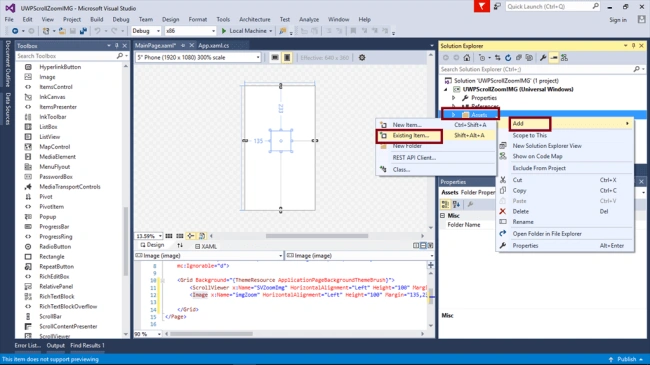
Task: Click swap panes arrows icon beside Design tab
Action: 180,246
